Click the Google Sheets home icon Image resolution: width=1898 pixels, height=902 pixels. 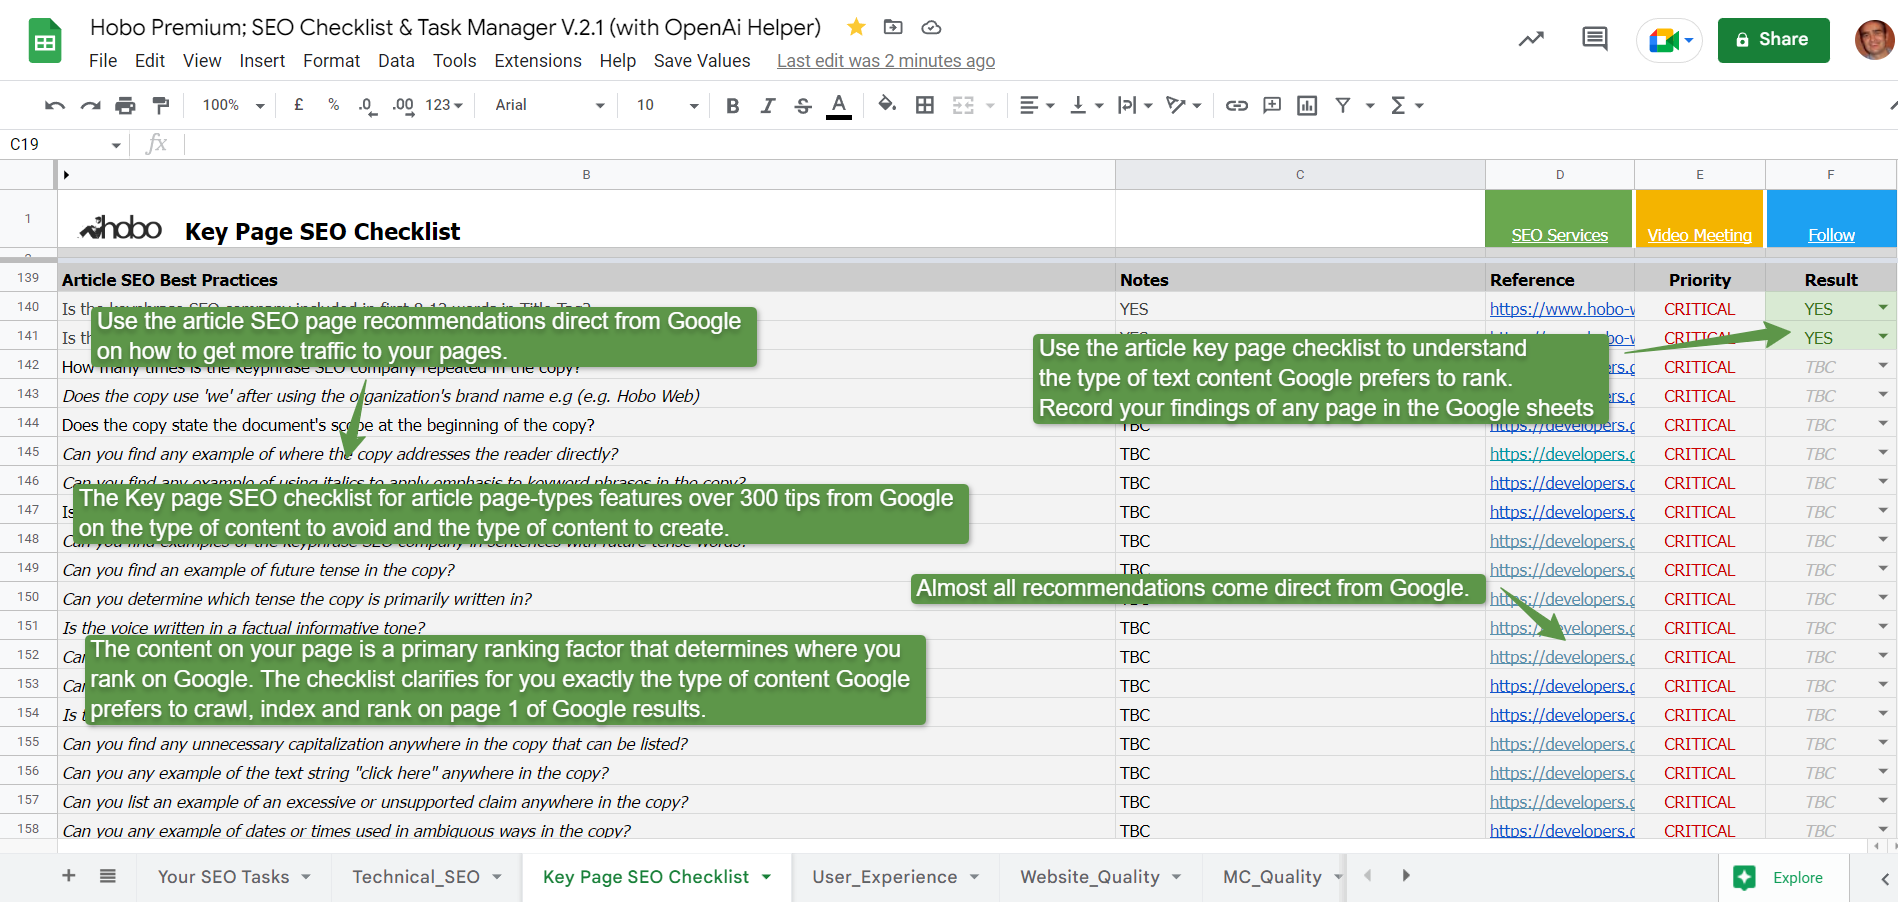(45, 42)
